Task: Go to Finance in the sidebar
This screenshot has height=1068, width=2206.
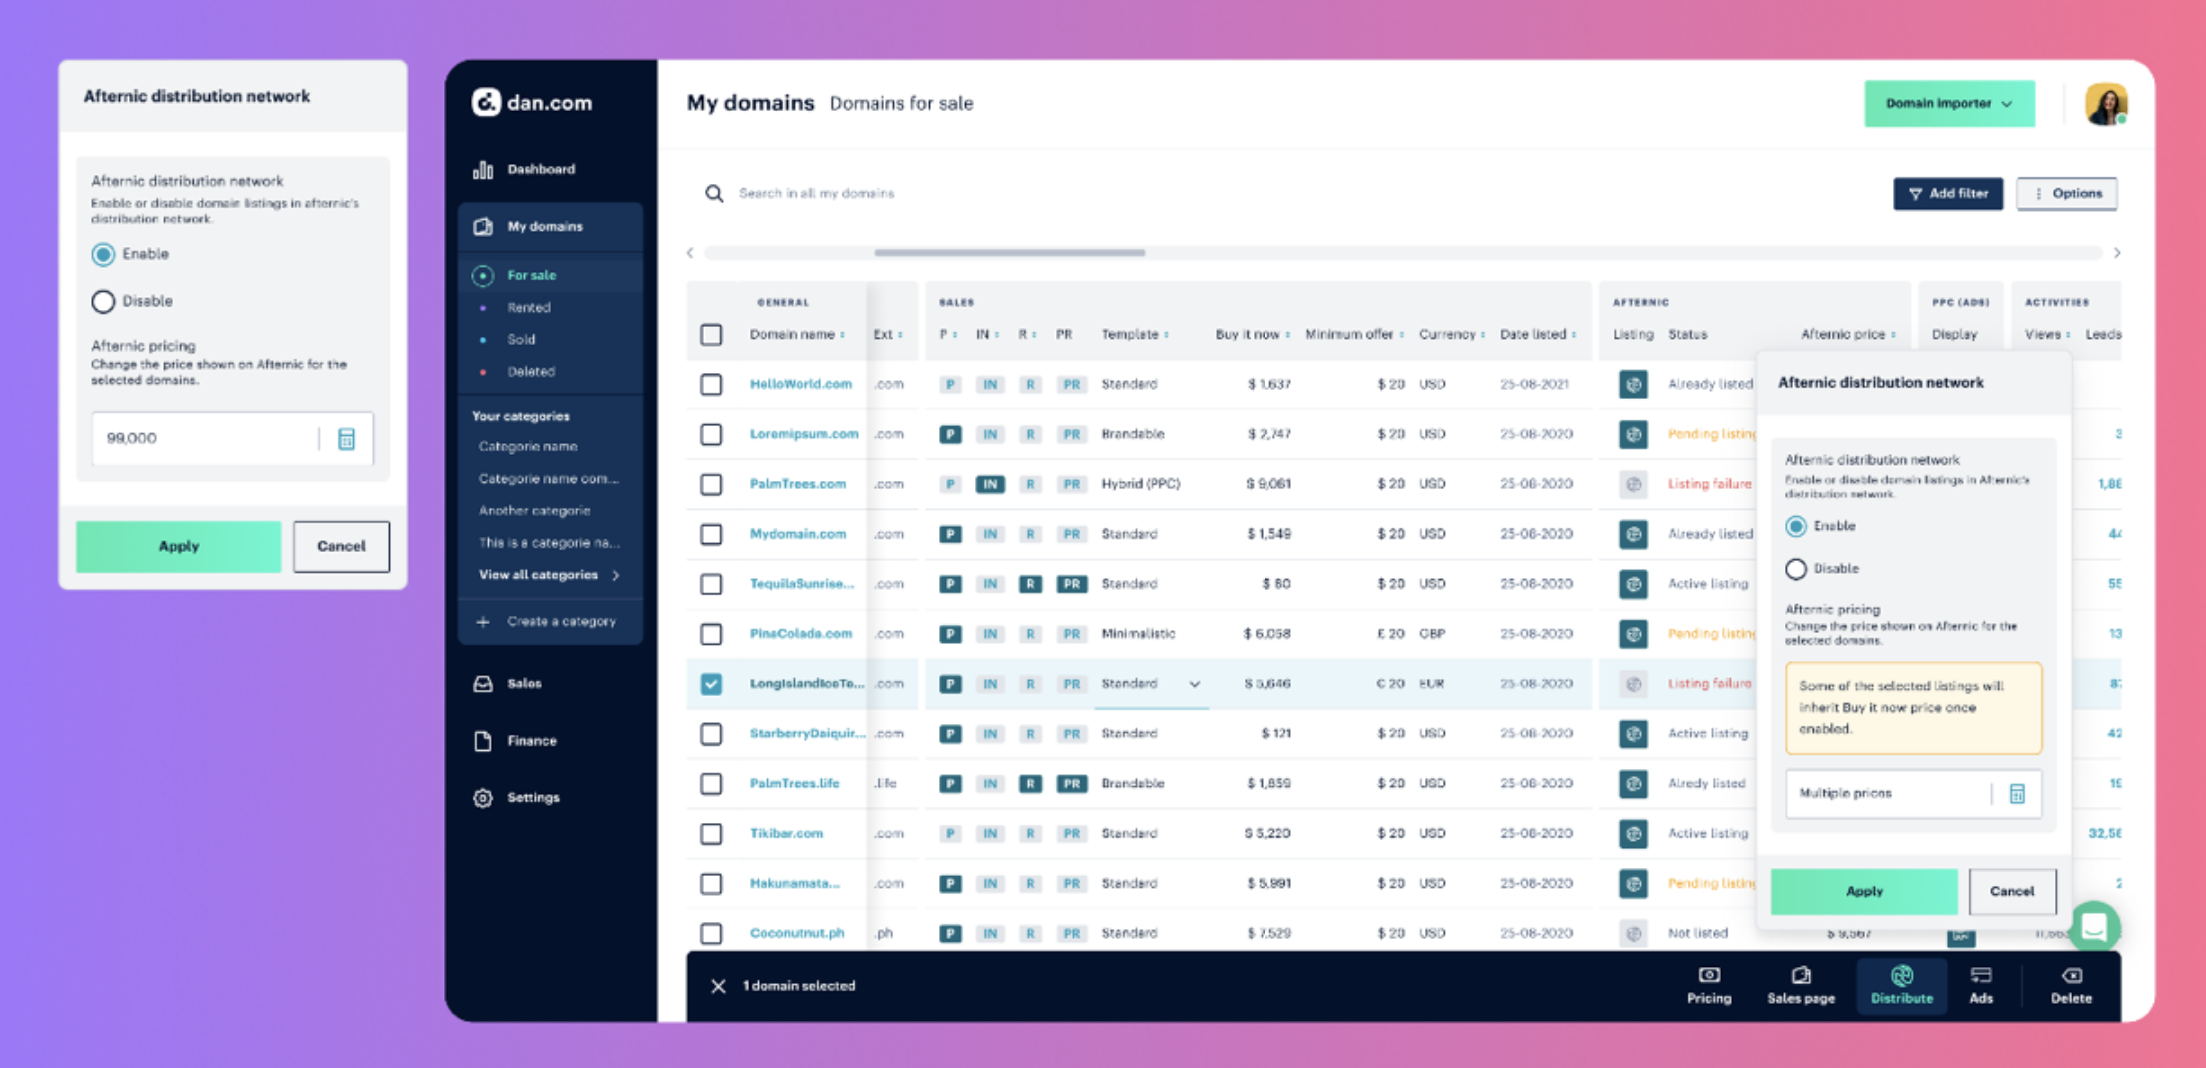Action: coord(531,741)
